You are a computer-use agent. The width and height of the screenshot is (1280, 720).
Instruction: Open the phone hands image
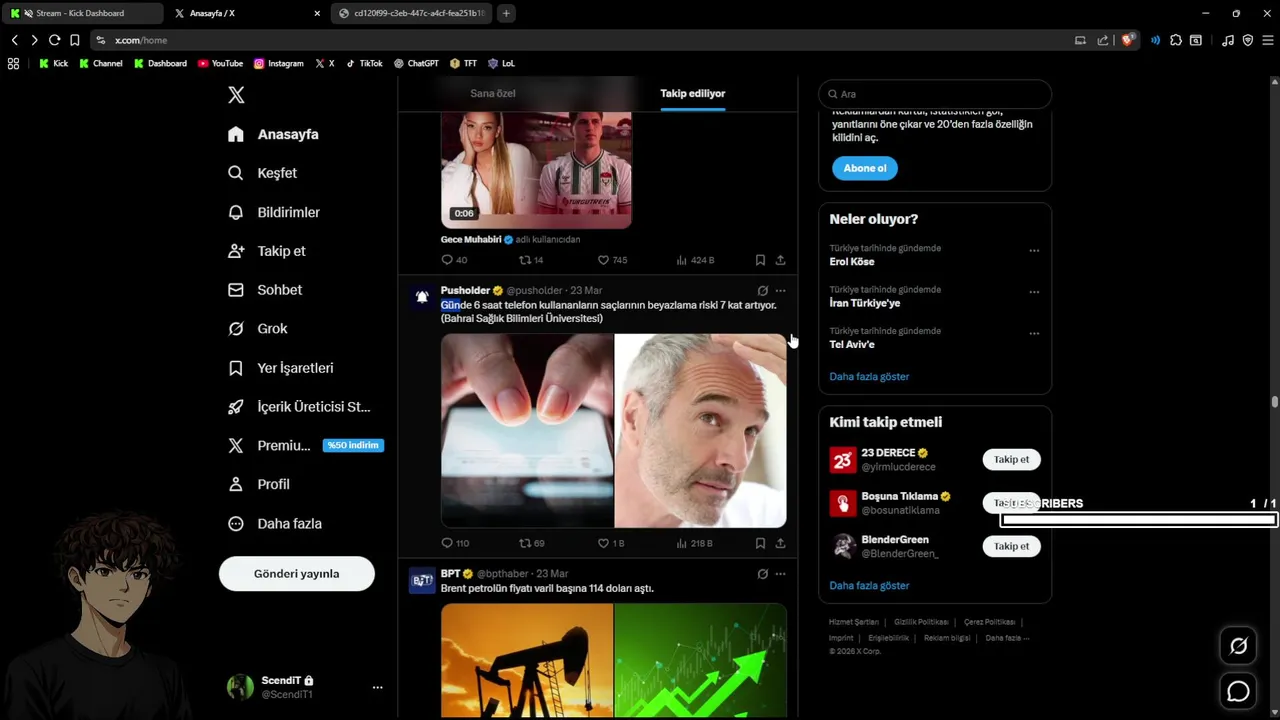tap(527, 430)
